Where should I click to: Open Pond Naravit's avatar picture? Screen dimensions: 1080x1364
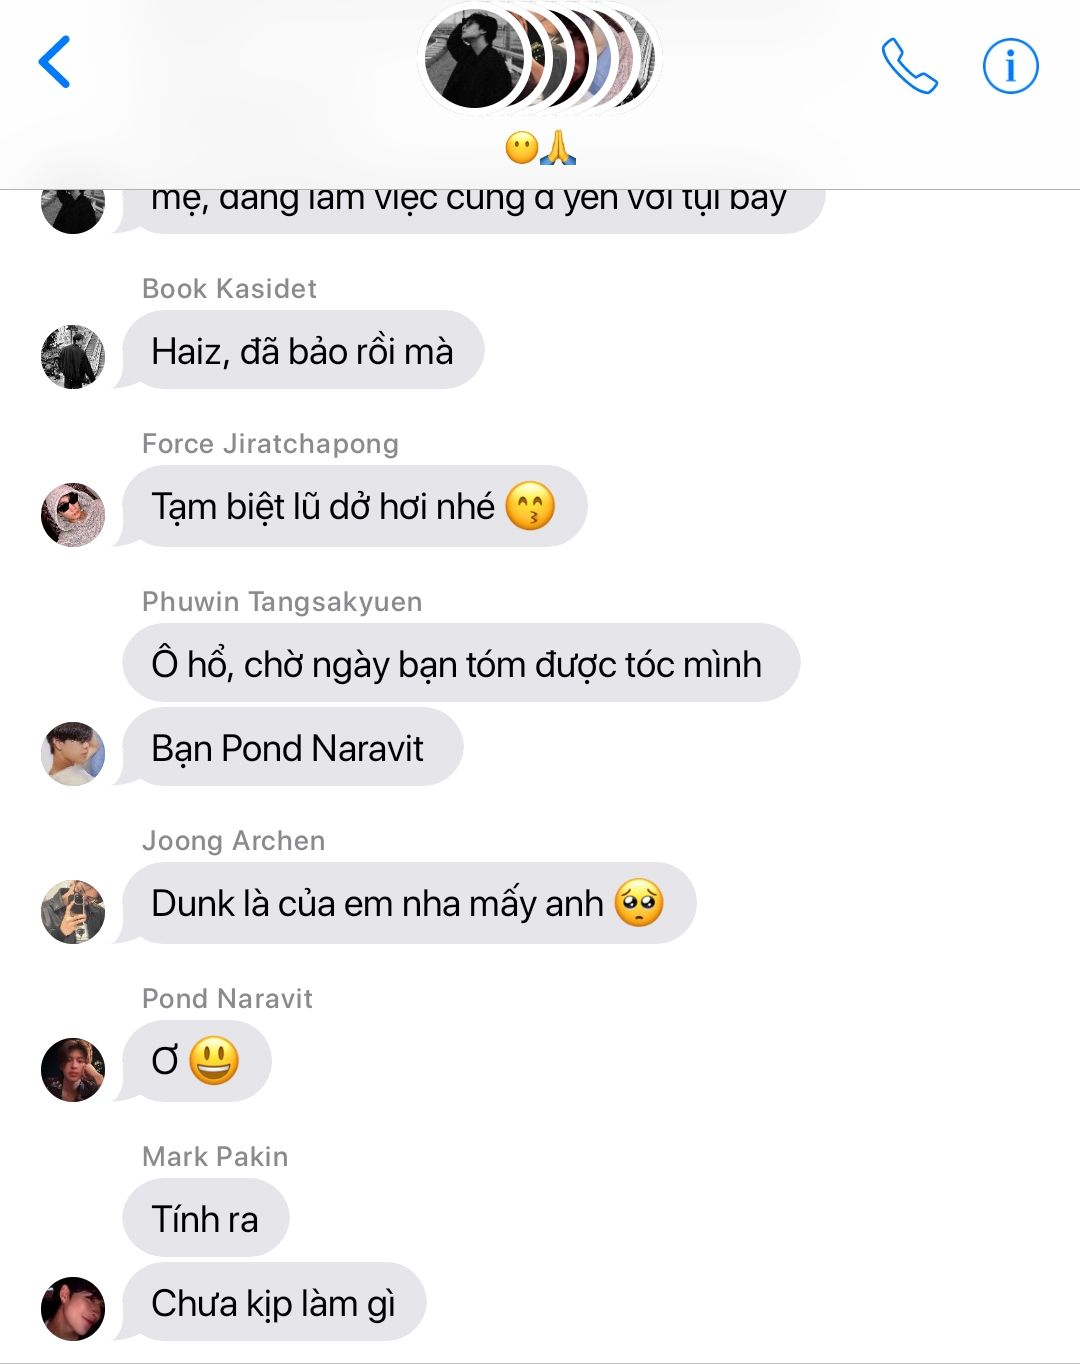click(x=73, y=1070)
